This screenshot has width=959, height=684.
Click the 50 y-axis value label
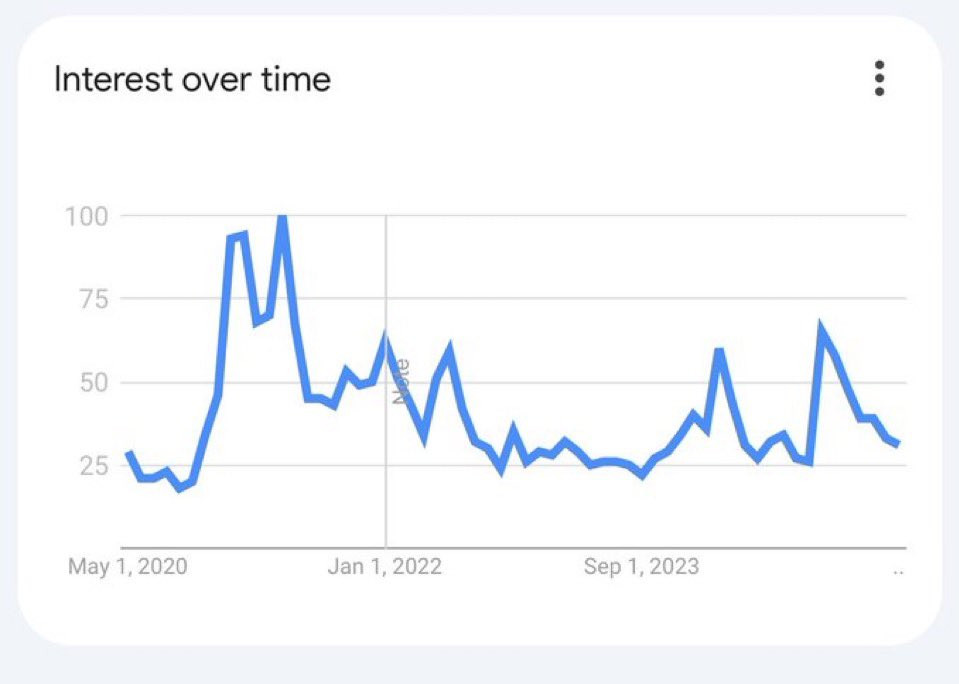(x=94, y=383)
